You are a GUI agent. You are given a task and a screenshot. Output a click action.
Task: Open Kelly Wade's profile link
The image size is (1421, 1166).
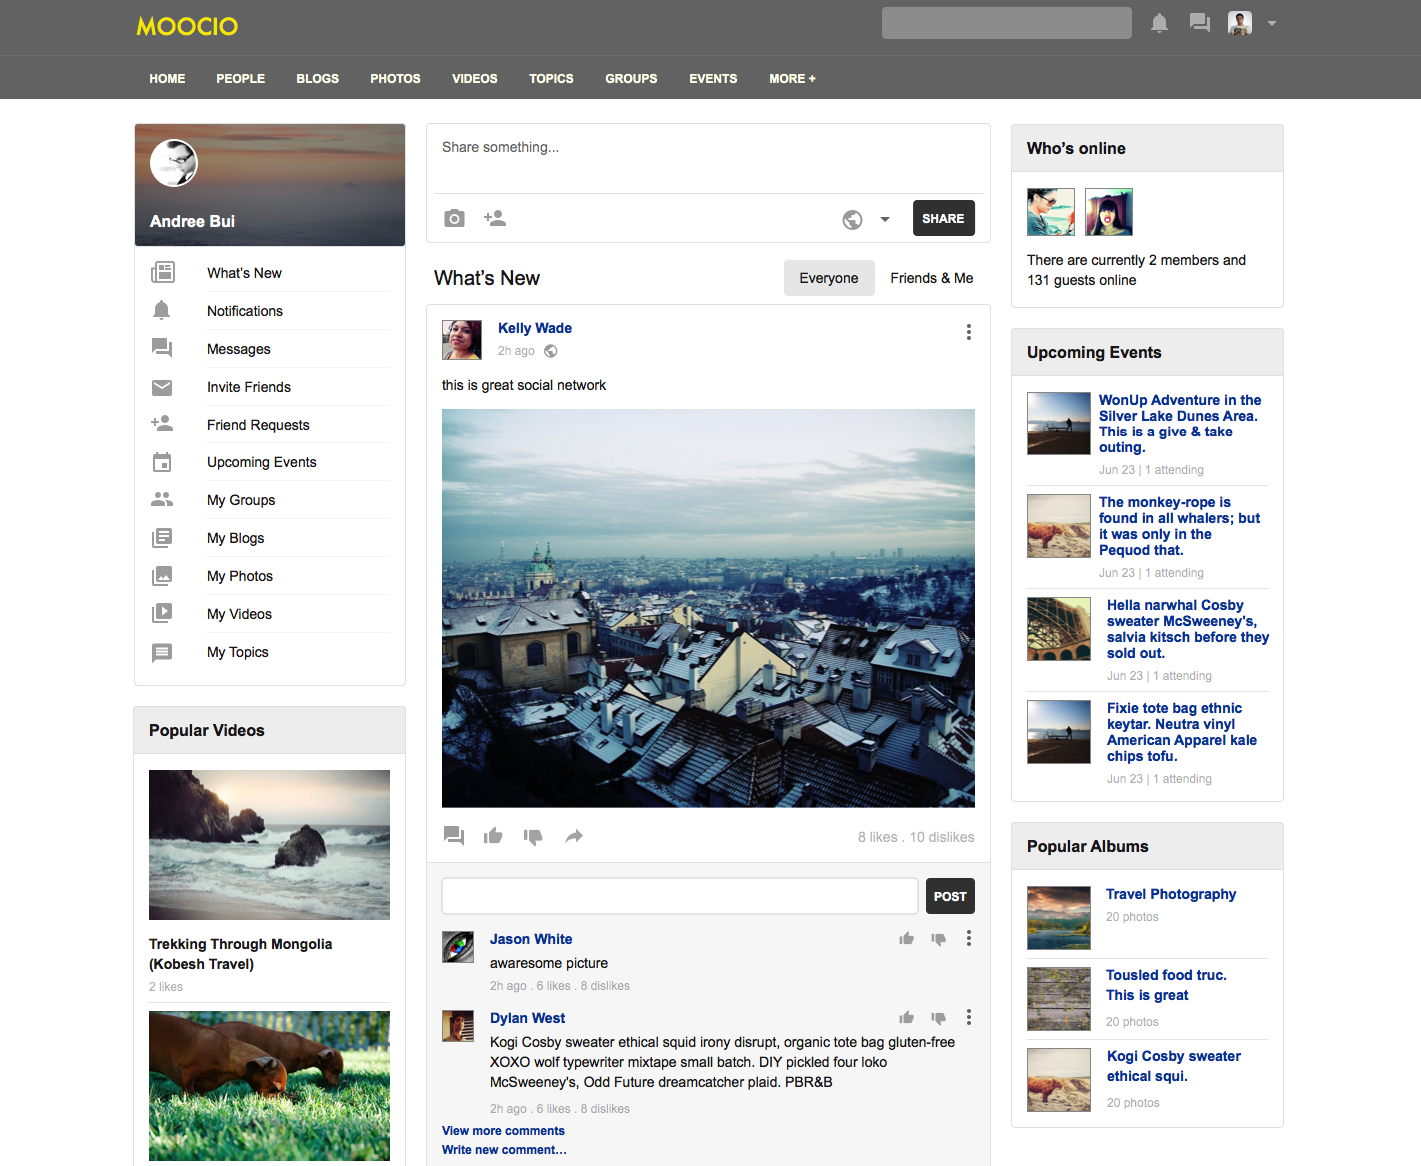tap(535, 328)
